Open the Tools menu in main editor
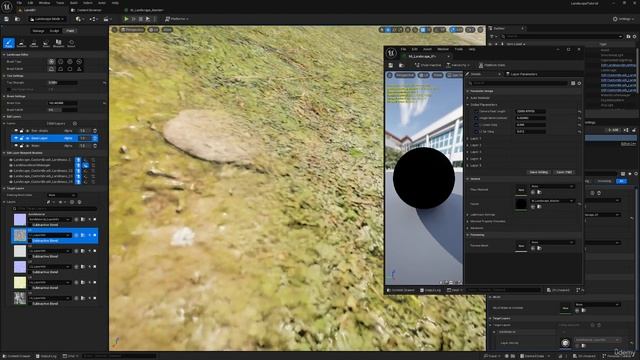 click(60, 3)
